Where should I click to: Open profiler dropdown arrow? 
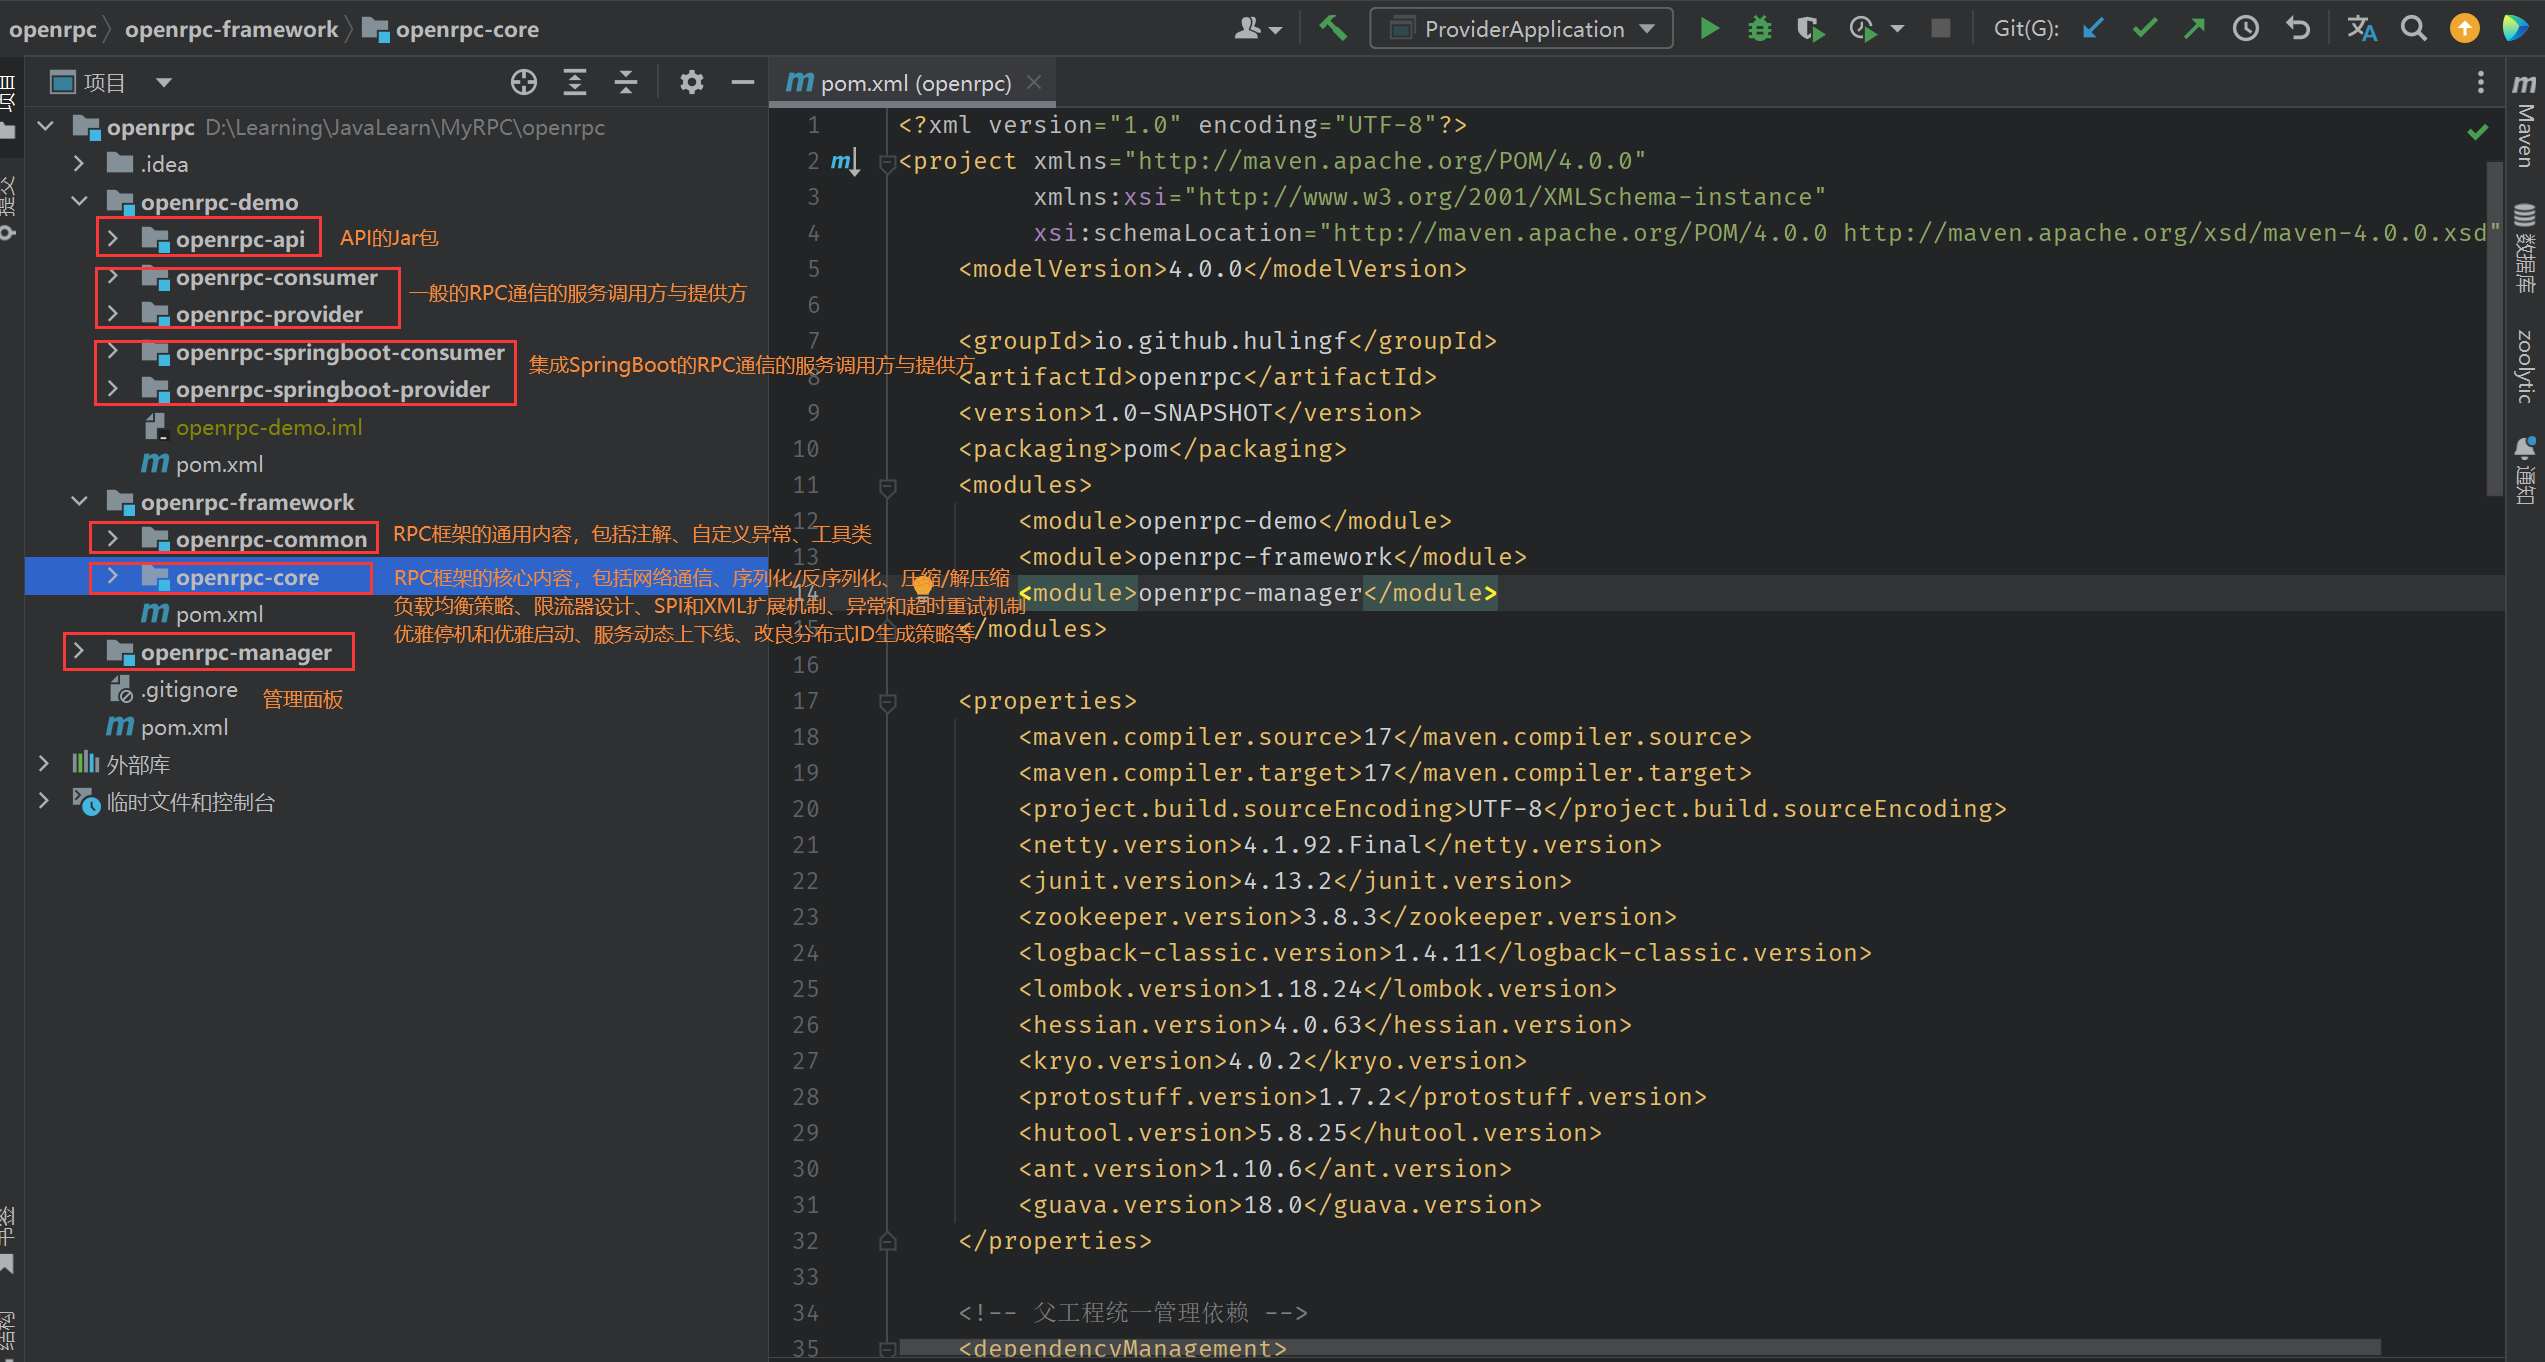1897,29
